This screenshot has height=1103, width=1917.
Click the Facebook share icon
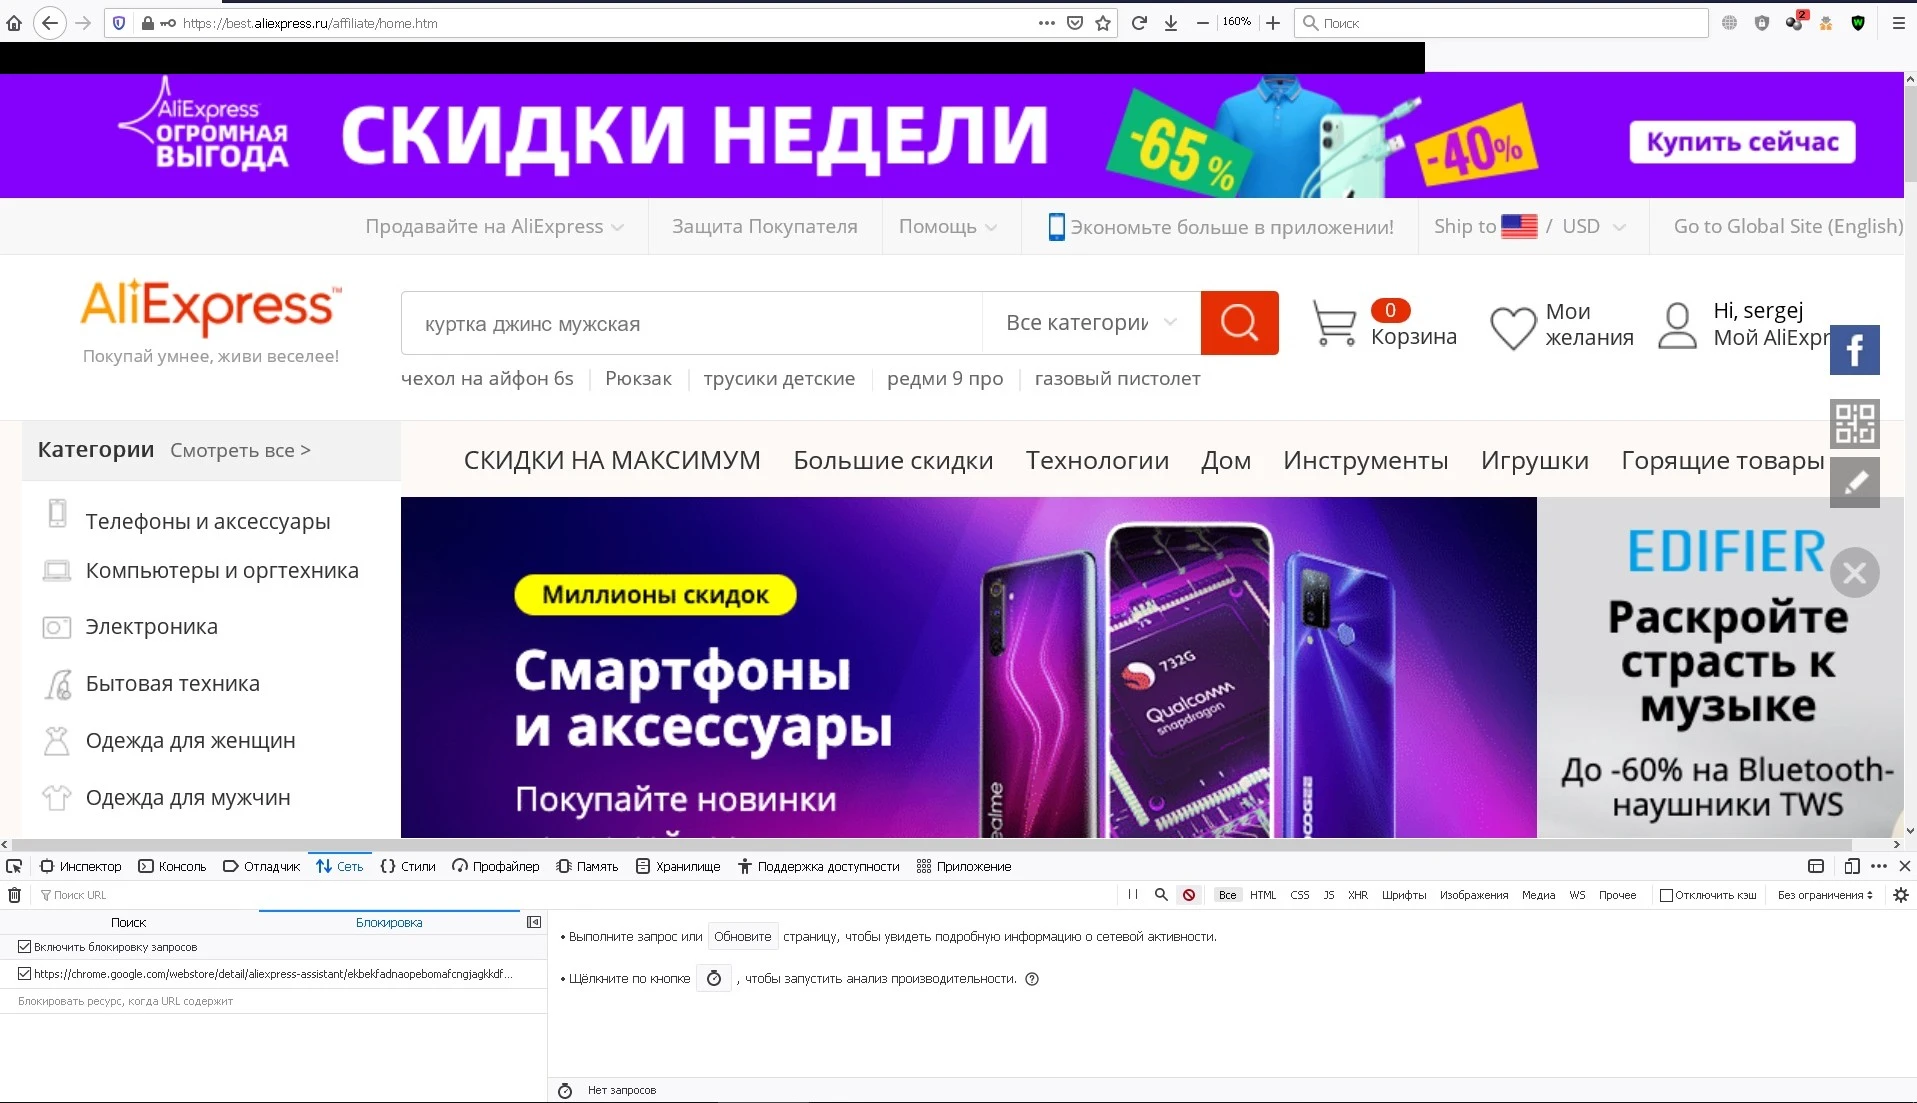click(x=1855, y=350)
